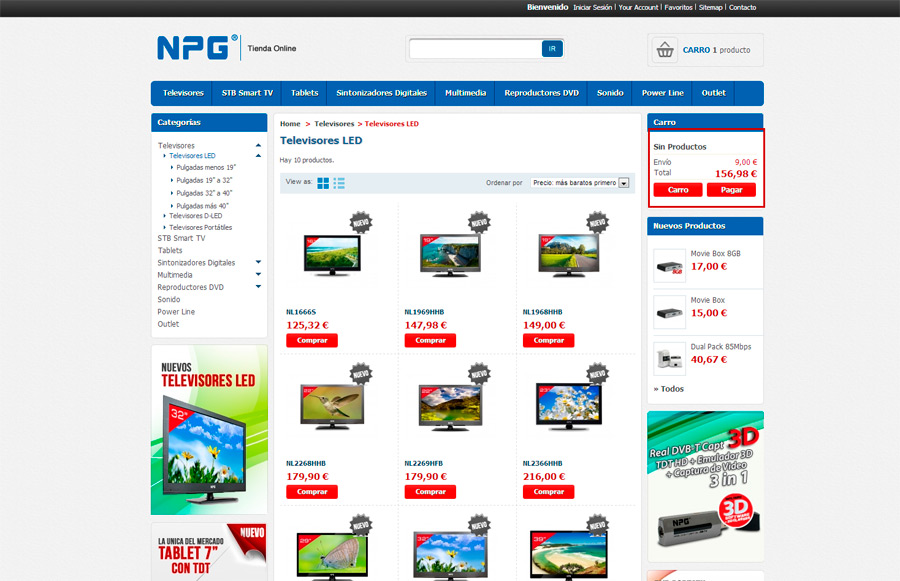Viewport: 900px width, 581px height.
Task: Open the Multimedia menu tab
Action: point(465,93)
